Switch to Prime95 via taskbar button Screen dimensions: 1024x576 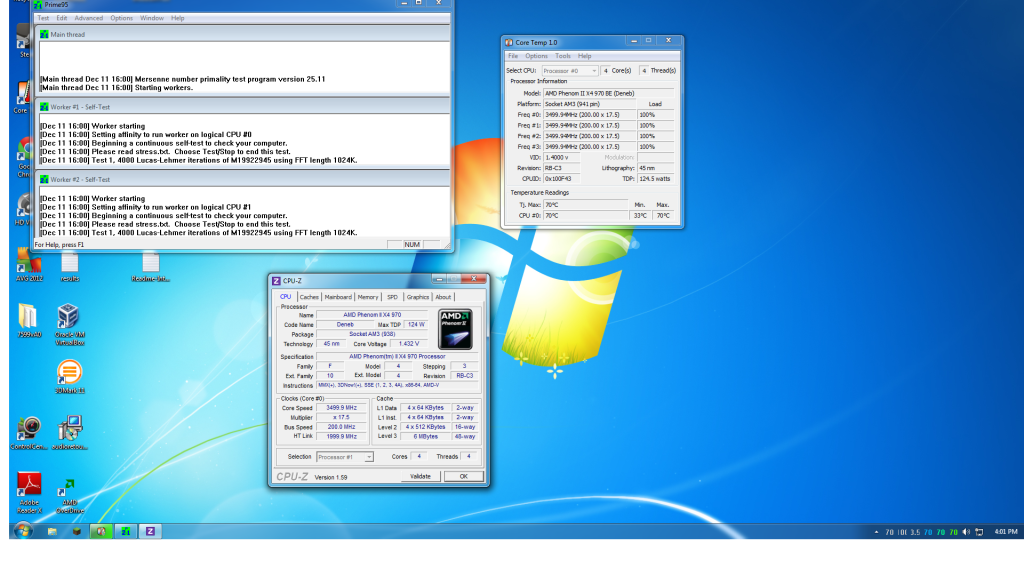pos(125,532)
